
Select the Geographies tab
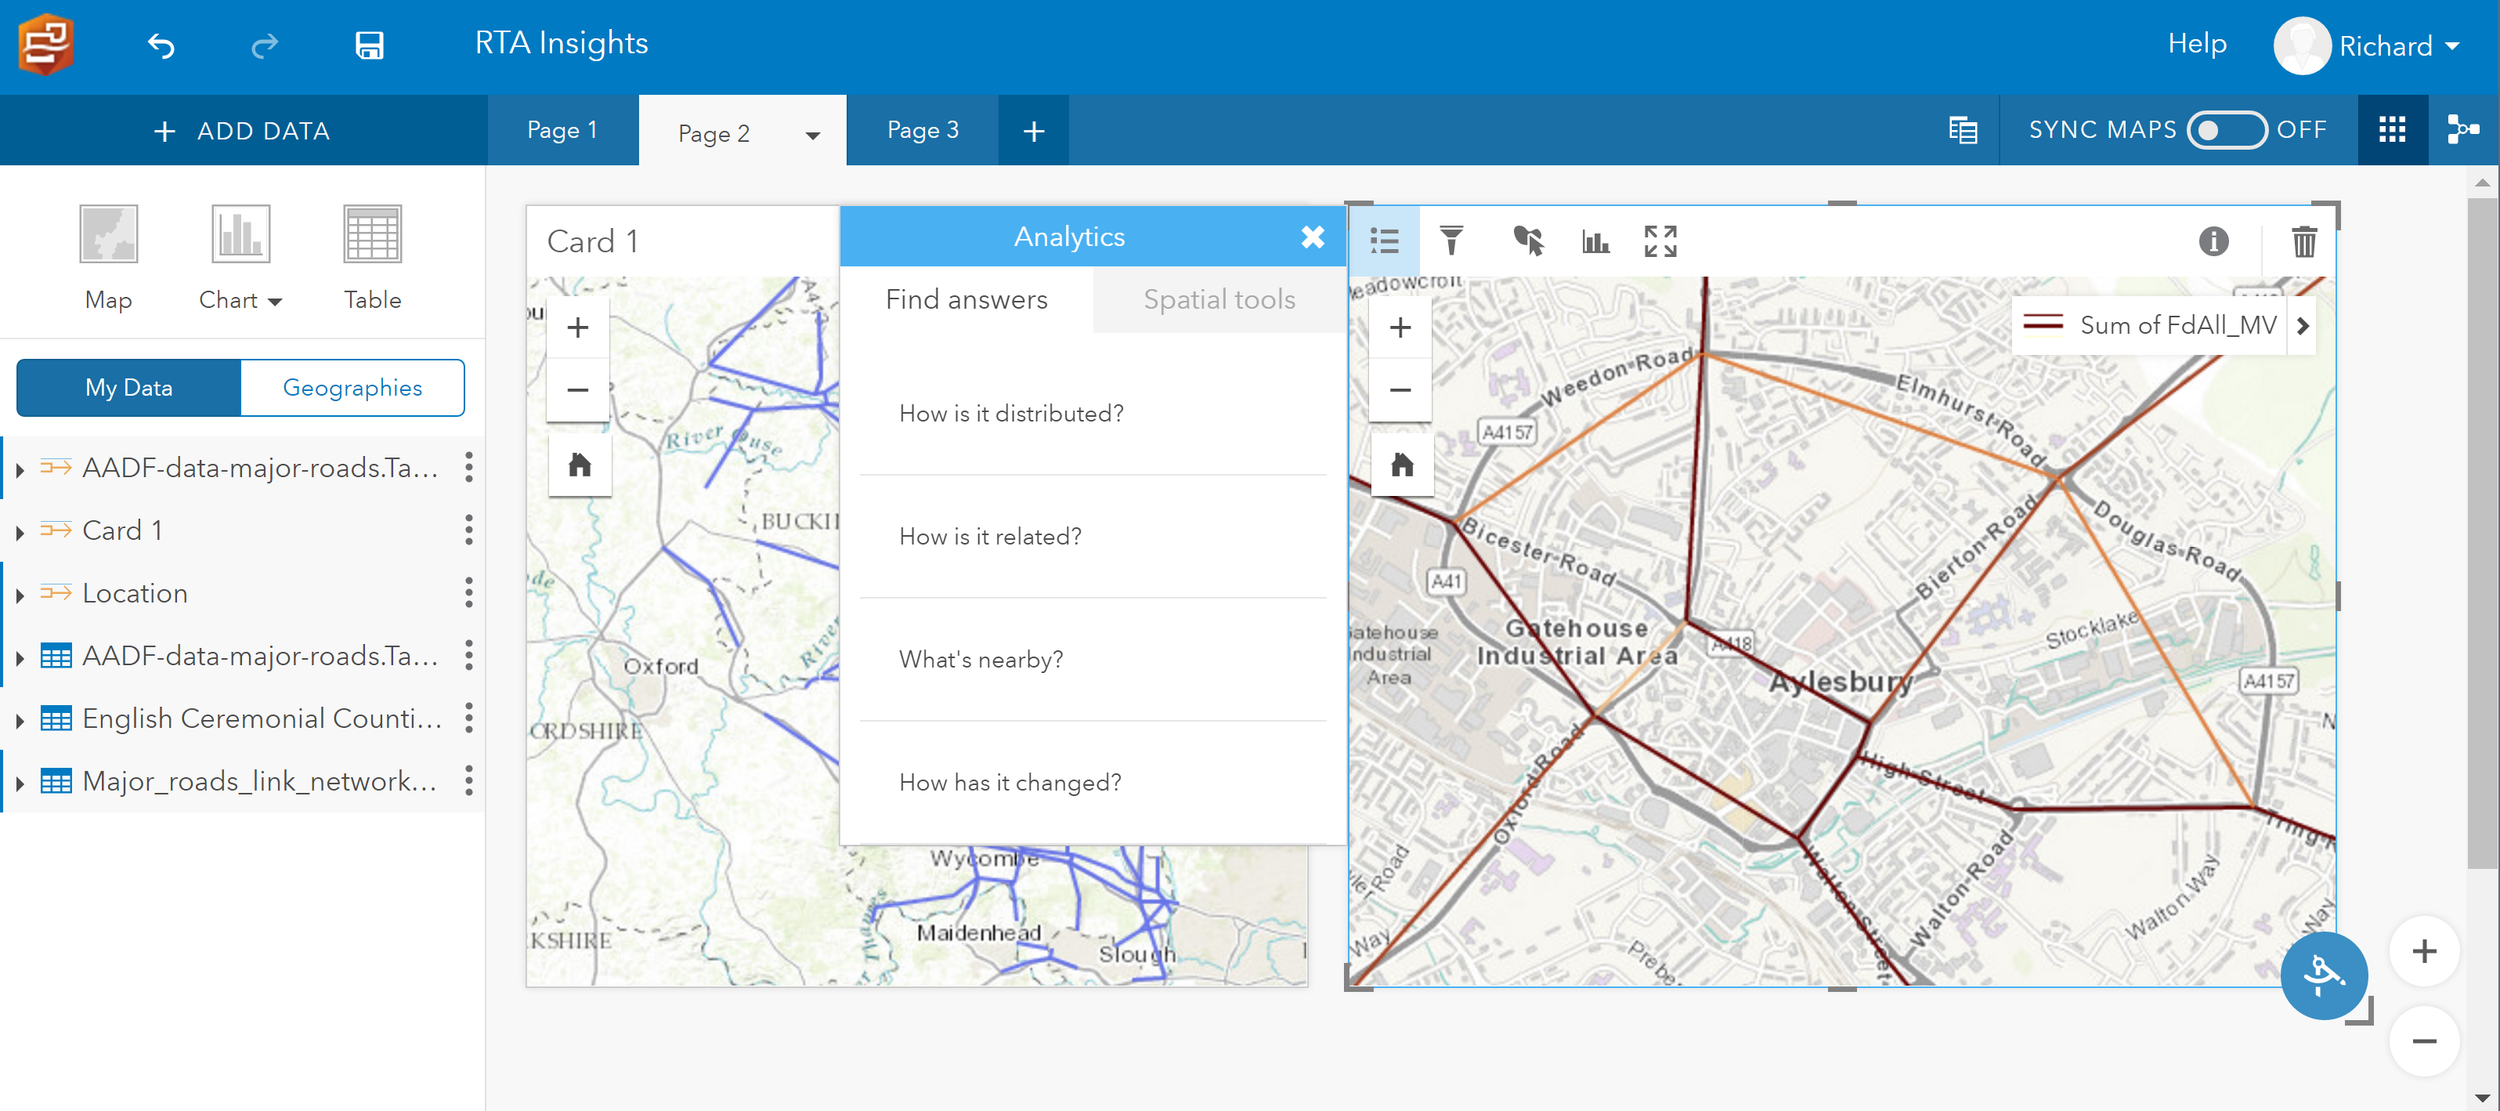(352, 387)
